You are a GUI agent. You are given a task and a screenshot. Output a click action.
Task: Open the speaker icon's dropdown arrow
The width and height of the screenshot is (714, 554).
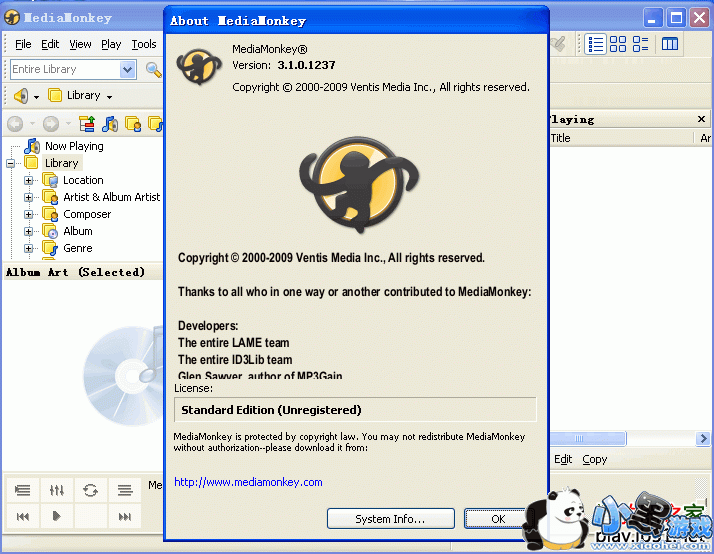(36, 97)
